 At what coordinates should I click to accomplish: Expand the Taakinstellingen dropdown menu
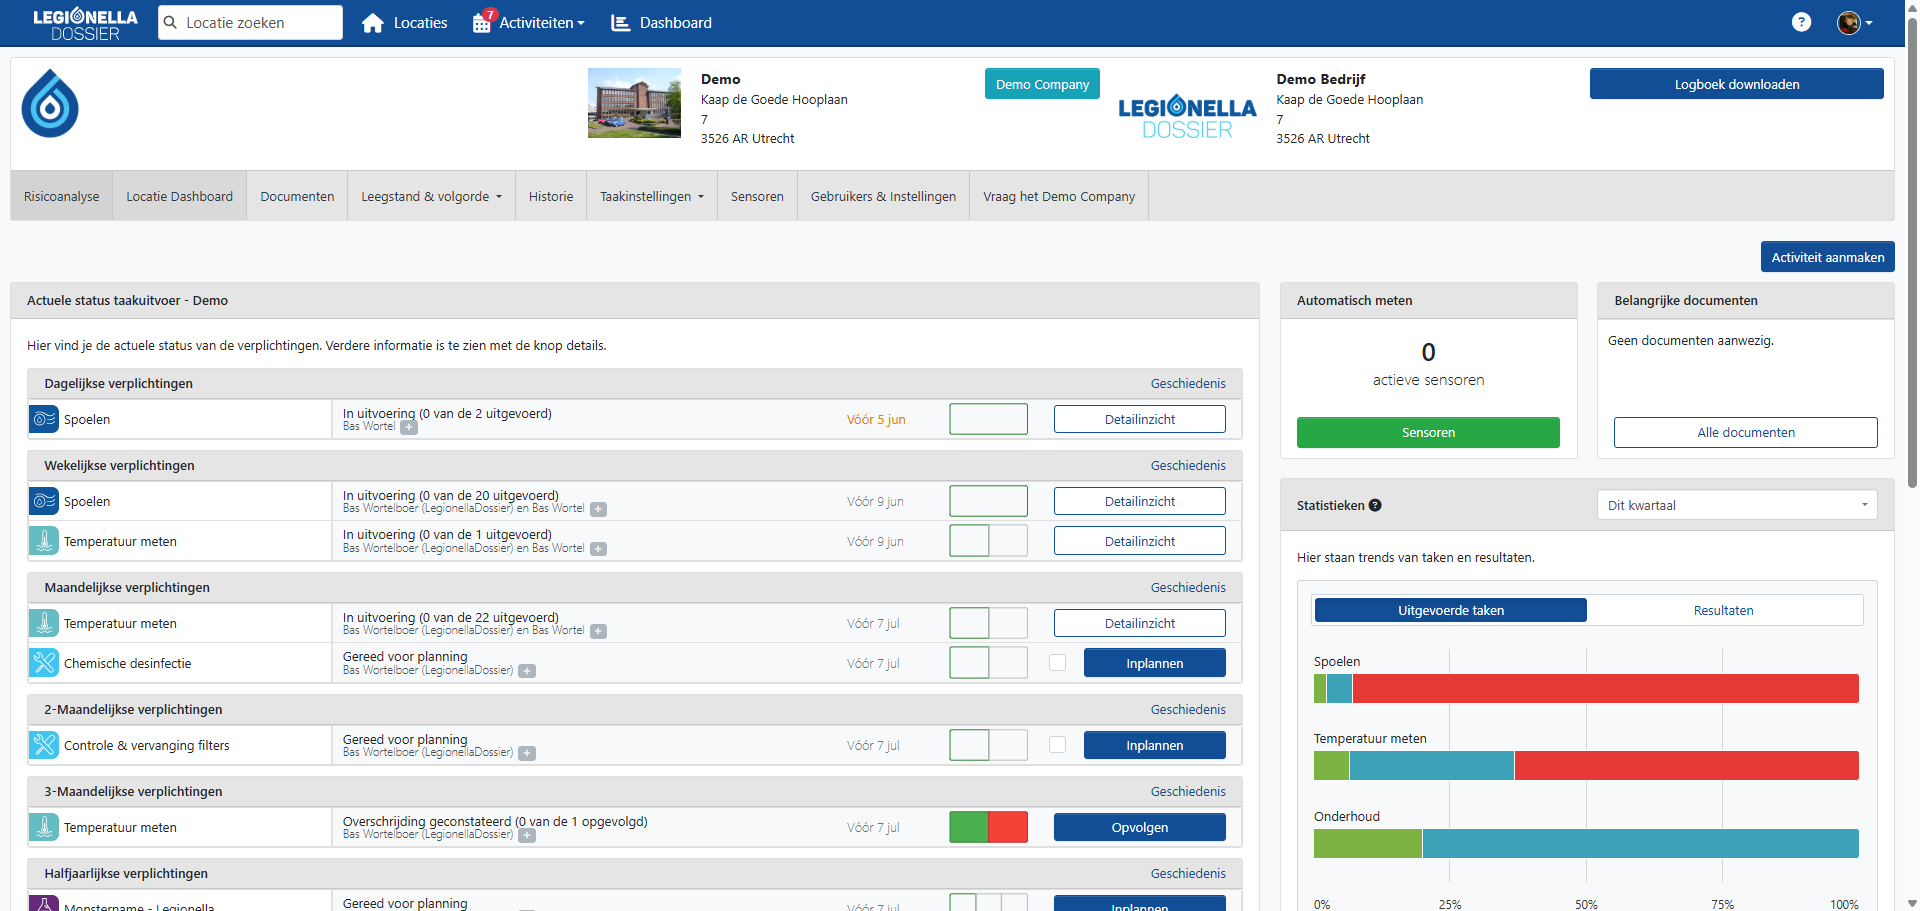(651, 197)
